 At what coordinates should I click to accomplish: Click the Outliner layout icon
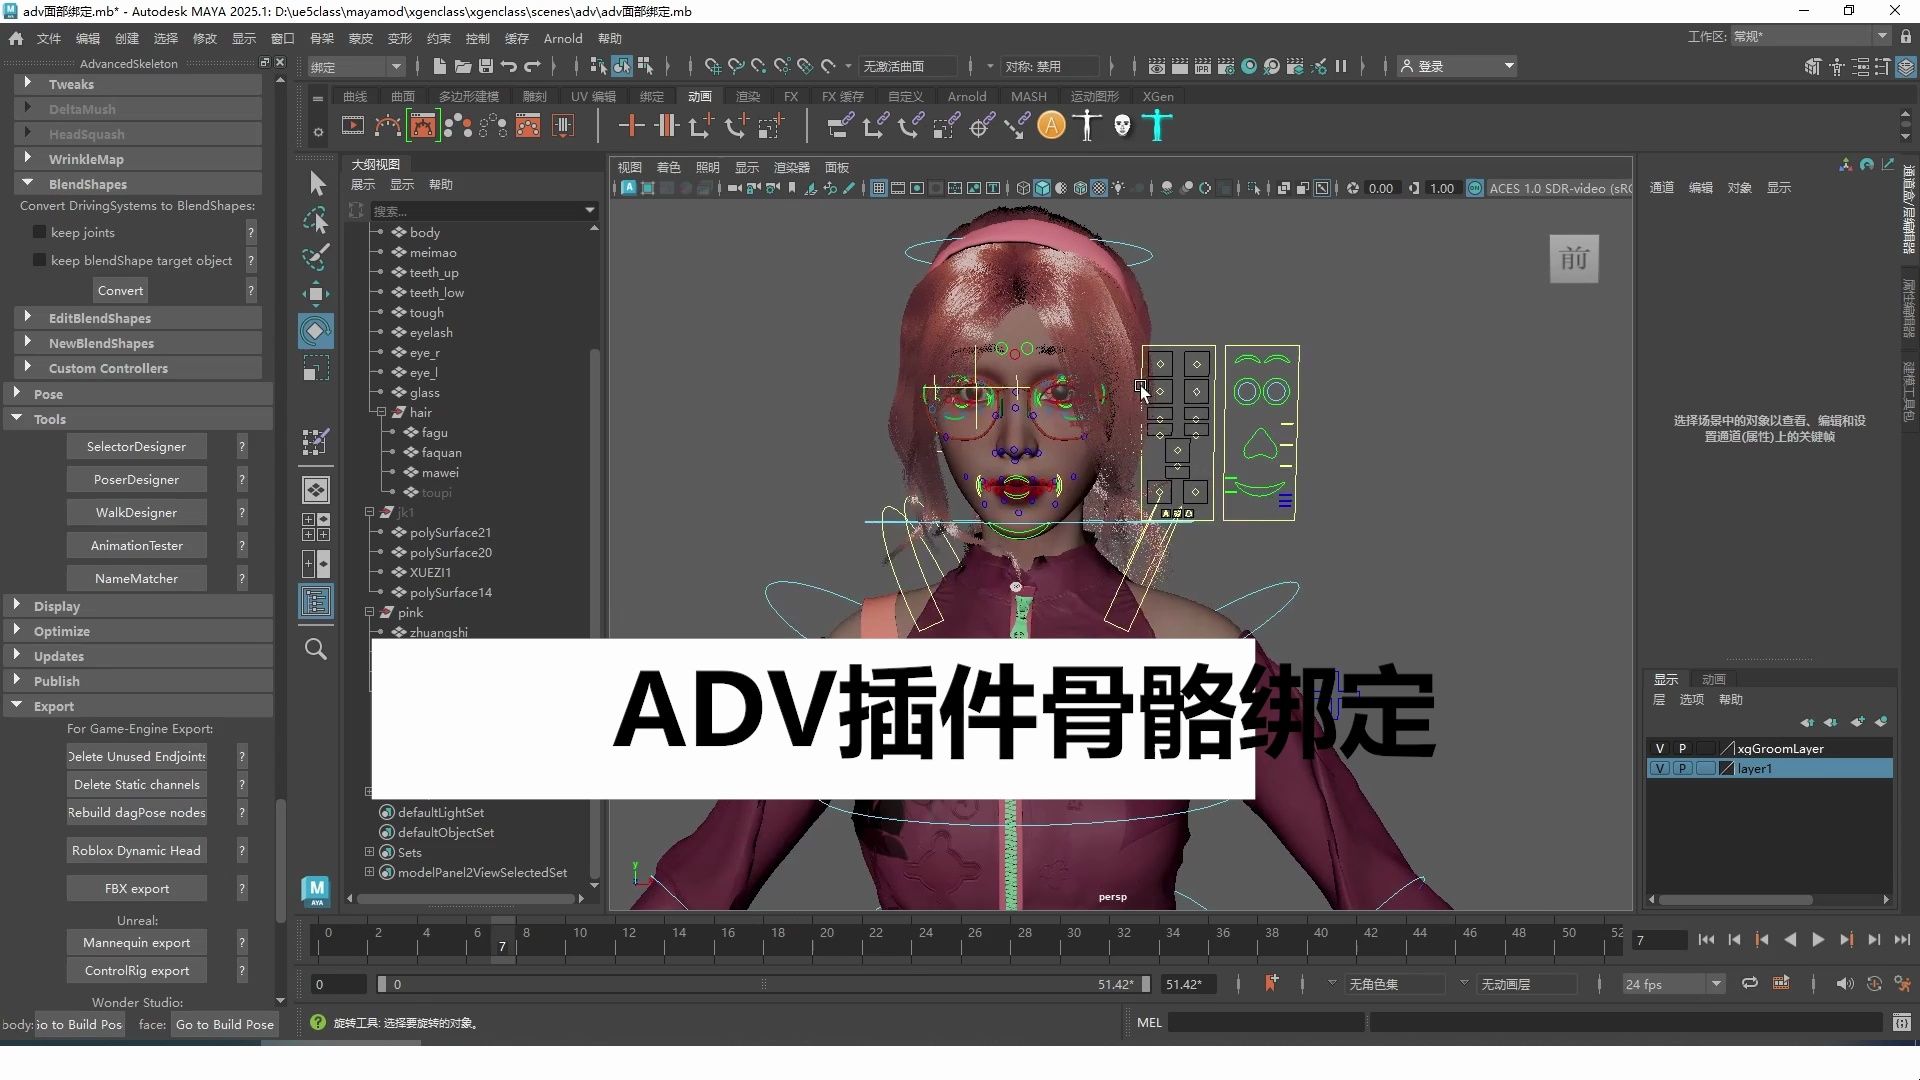[316, 601]
